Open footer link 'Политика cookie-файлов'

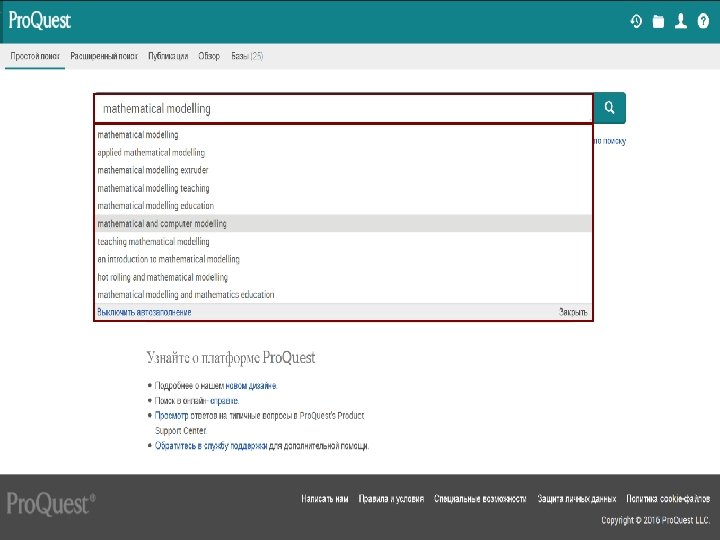click(x=668, y=499)
